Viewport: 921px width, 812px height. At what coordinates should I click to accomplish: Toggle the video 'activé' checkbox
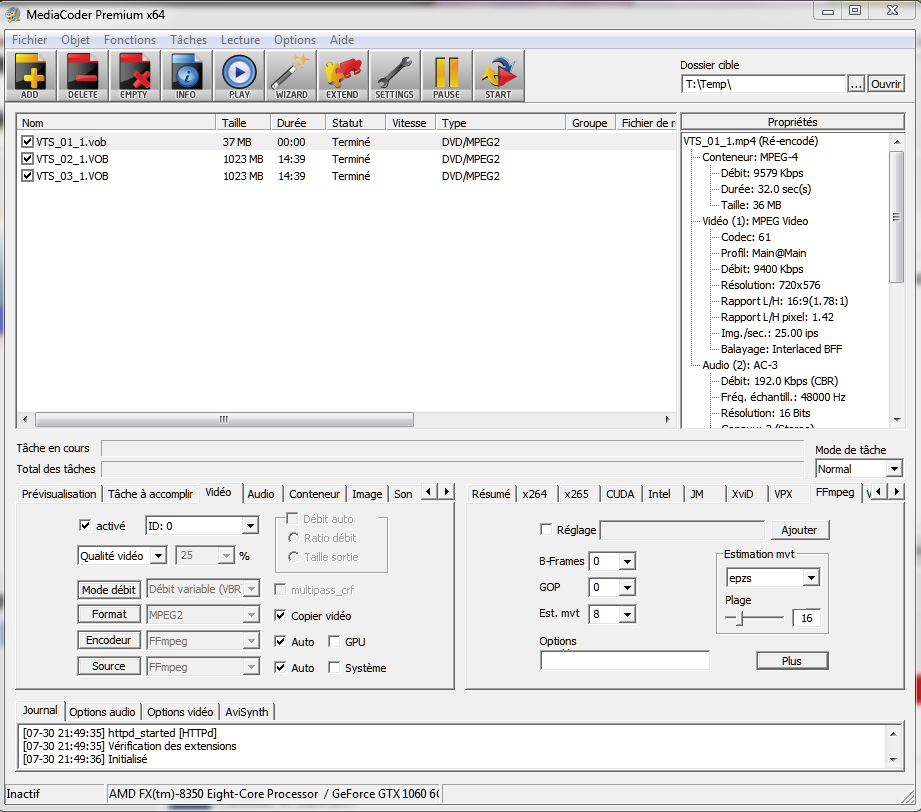85,525
